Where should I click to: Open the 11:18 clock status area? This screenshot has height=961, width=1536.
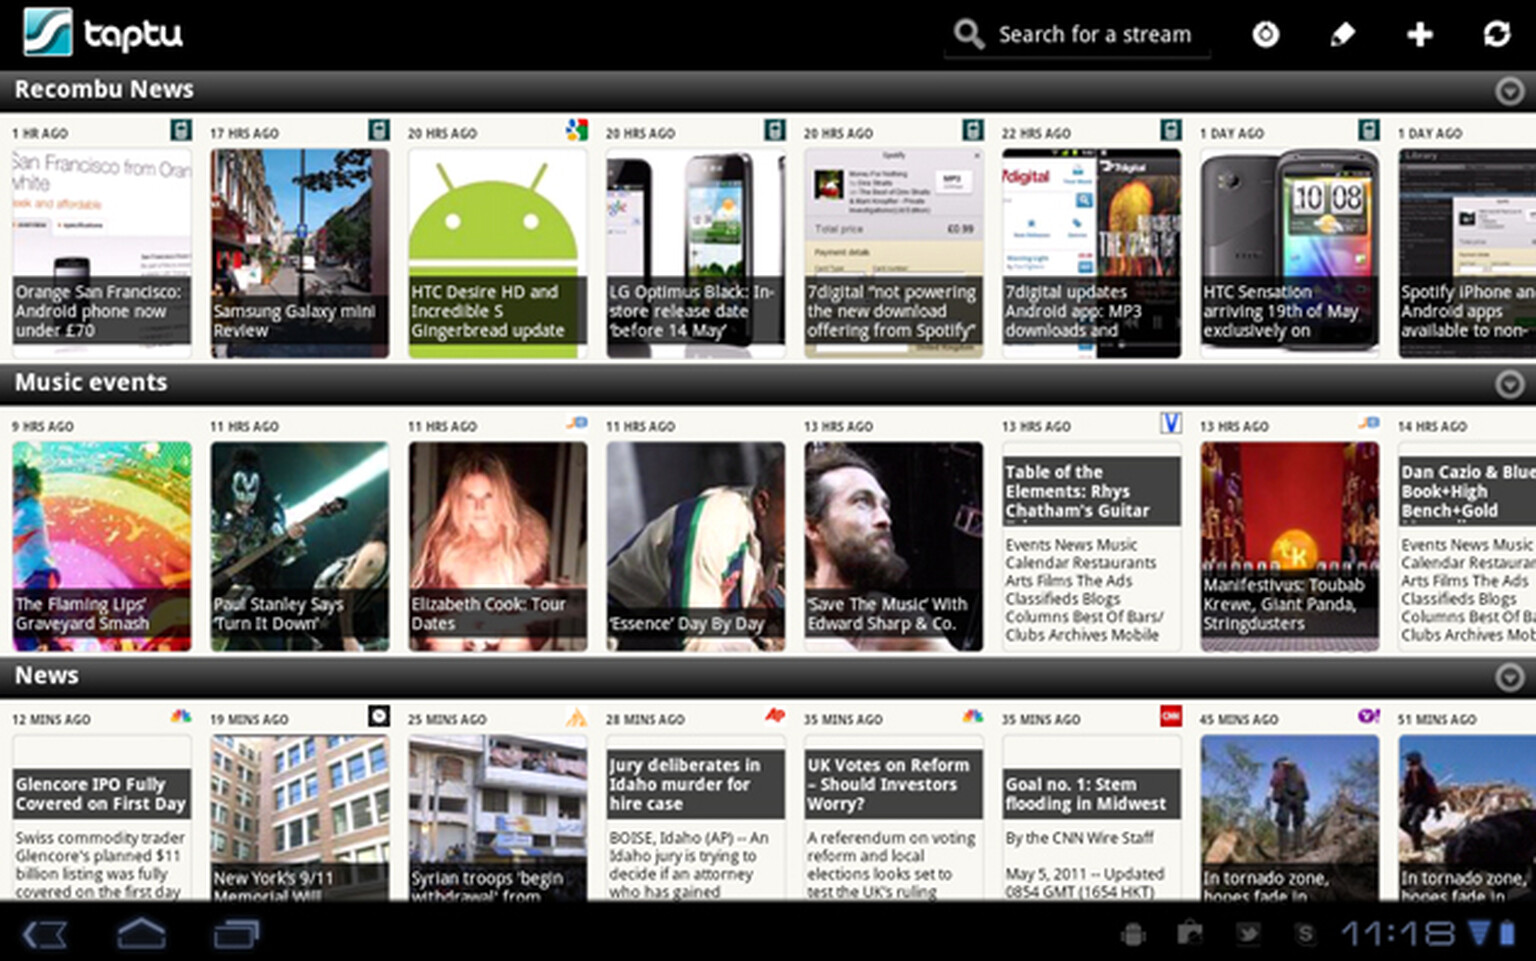[x=1397, y=934]
